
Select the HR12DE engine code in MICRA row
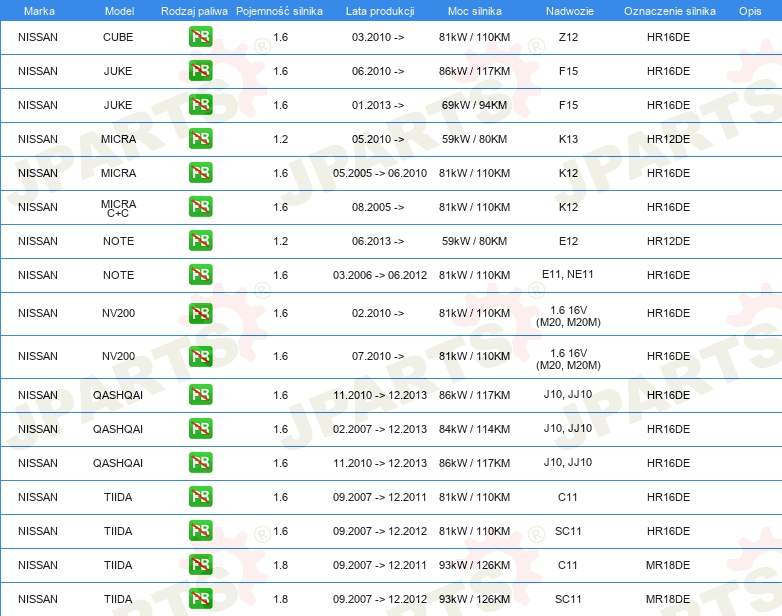668,139
